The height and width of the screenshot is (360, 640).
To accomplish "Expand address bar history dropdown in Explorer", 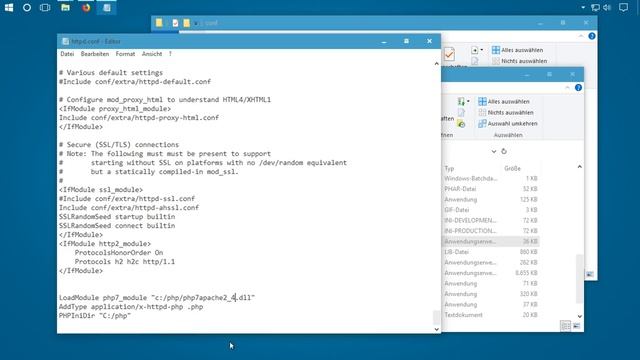I will [493, 151].
